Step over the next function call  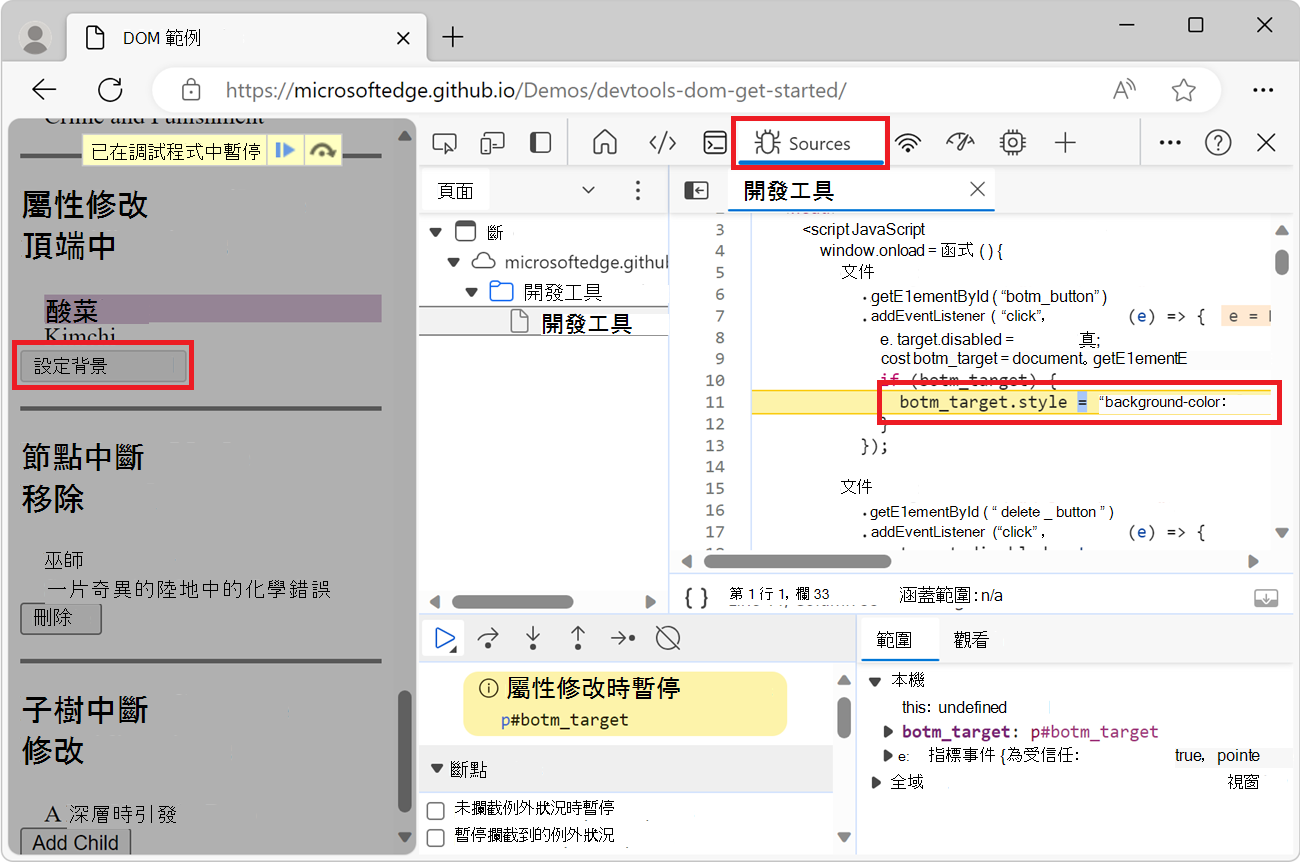(488, 637)
